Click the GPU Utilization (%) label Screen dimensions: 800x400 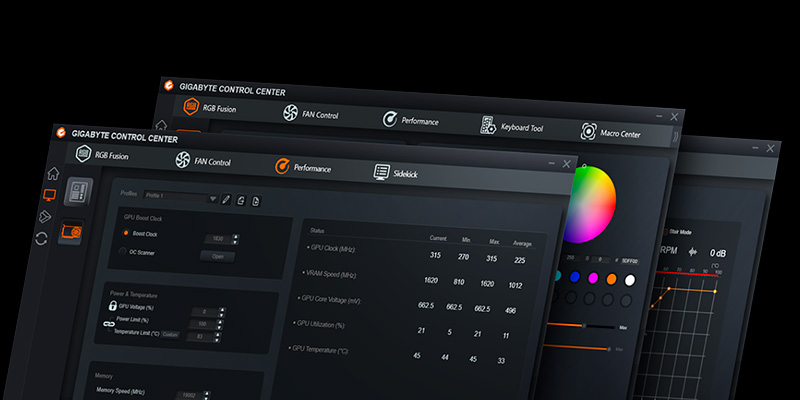click(319, 324)
